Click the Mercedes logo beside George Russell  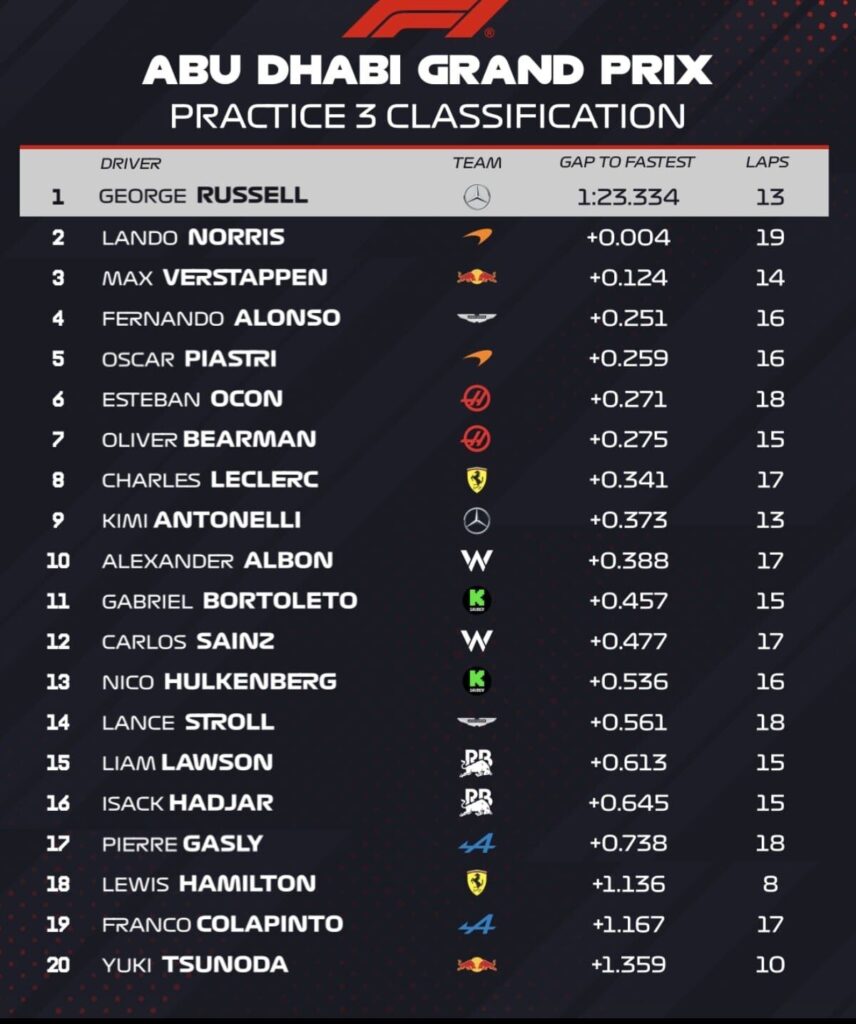pos(477,197)
